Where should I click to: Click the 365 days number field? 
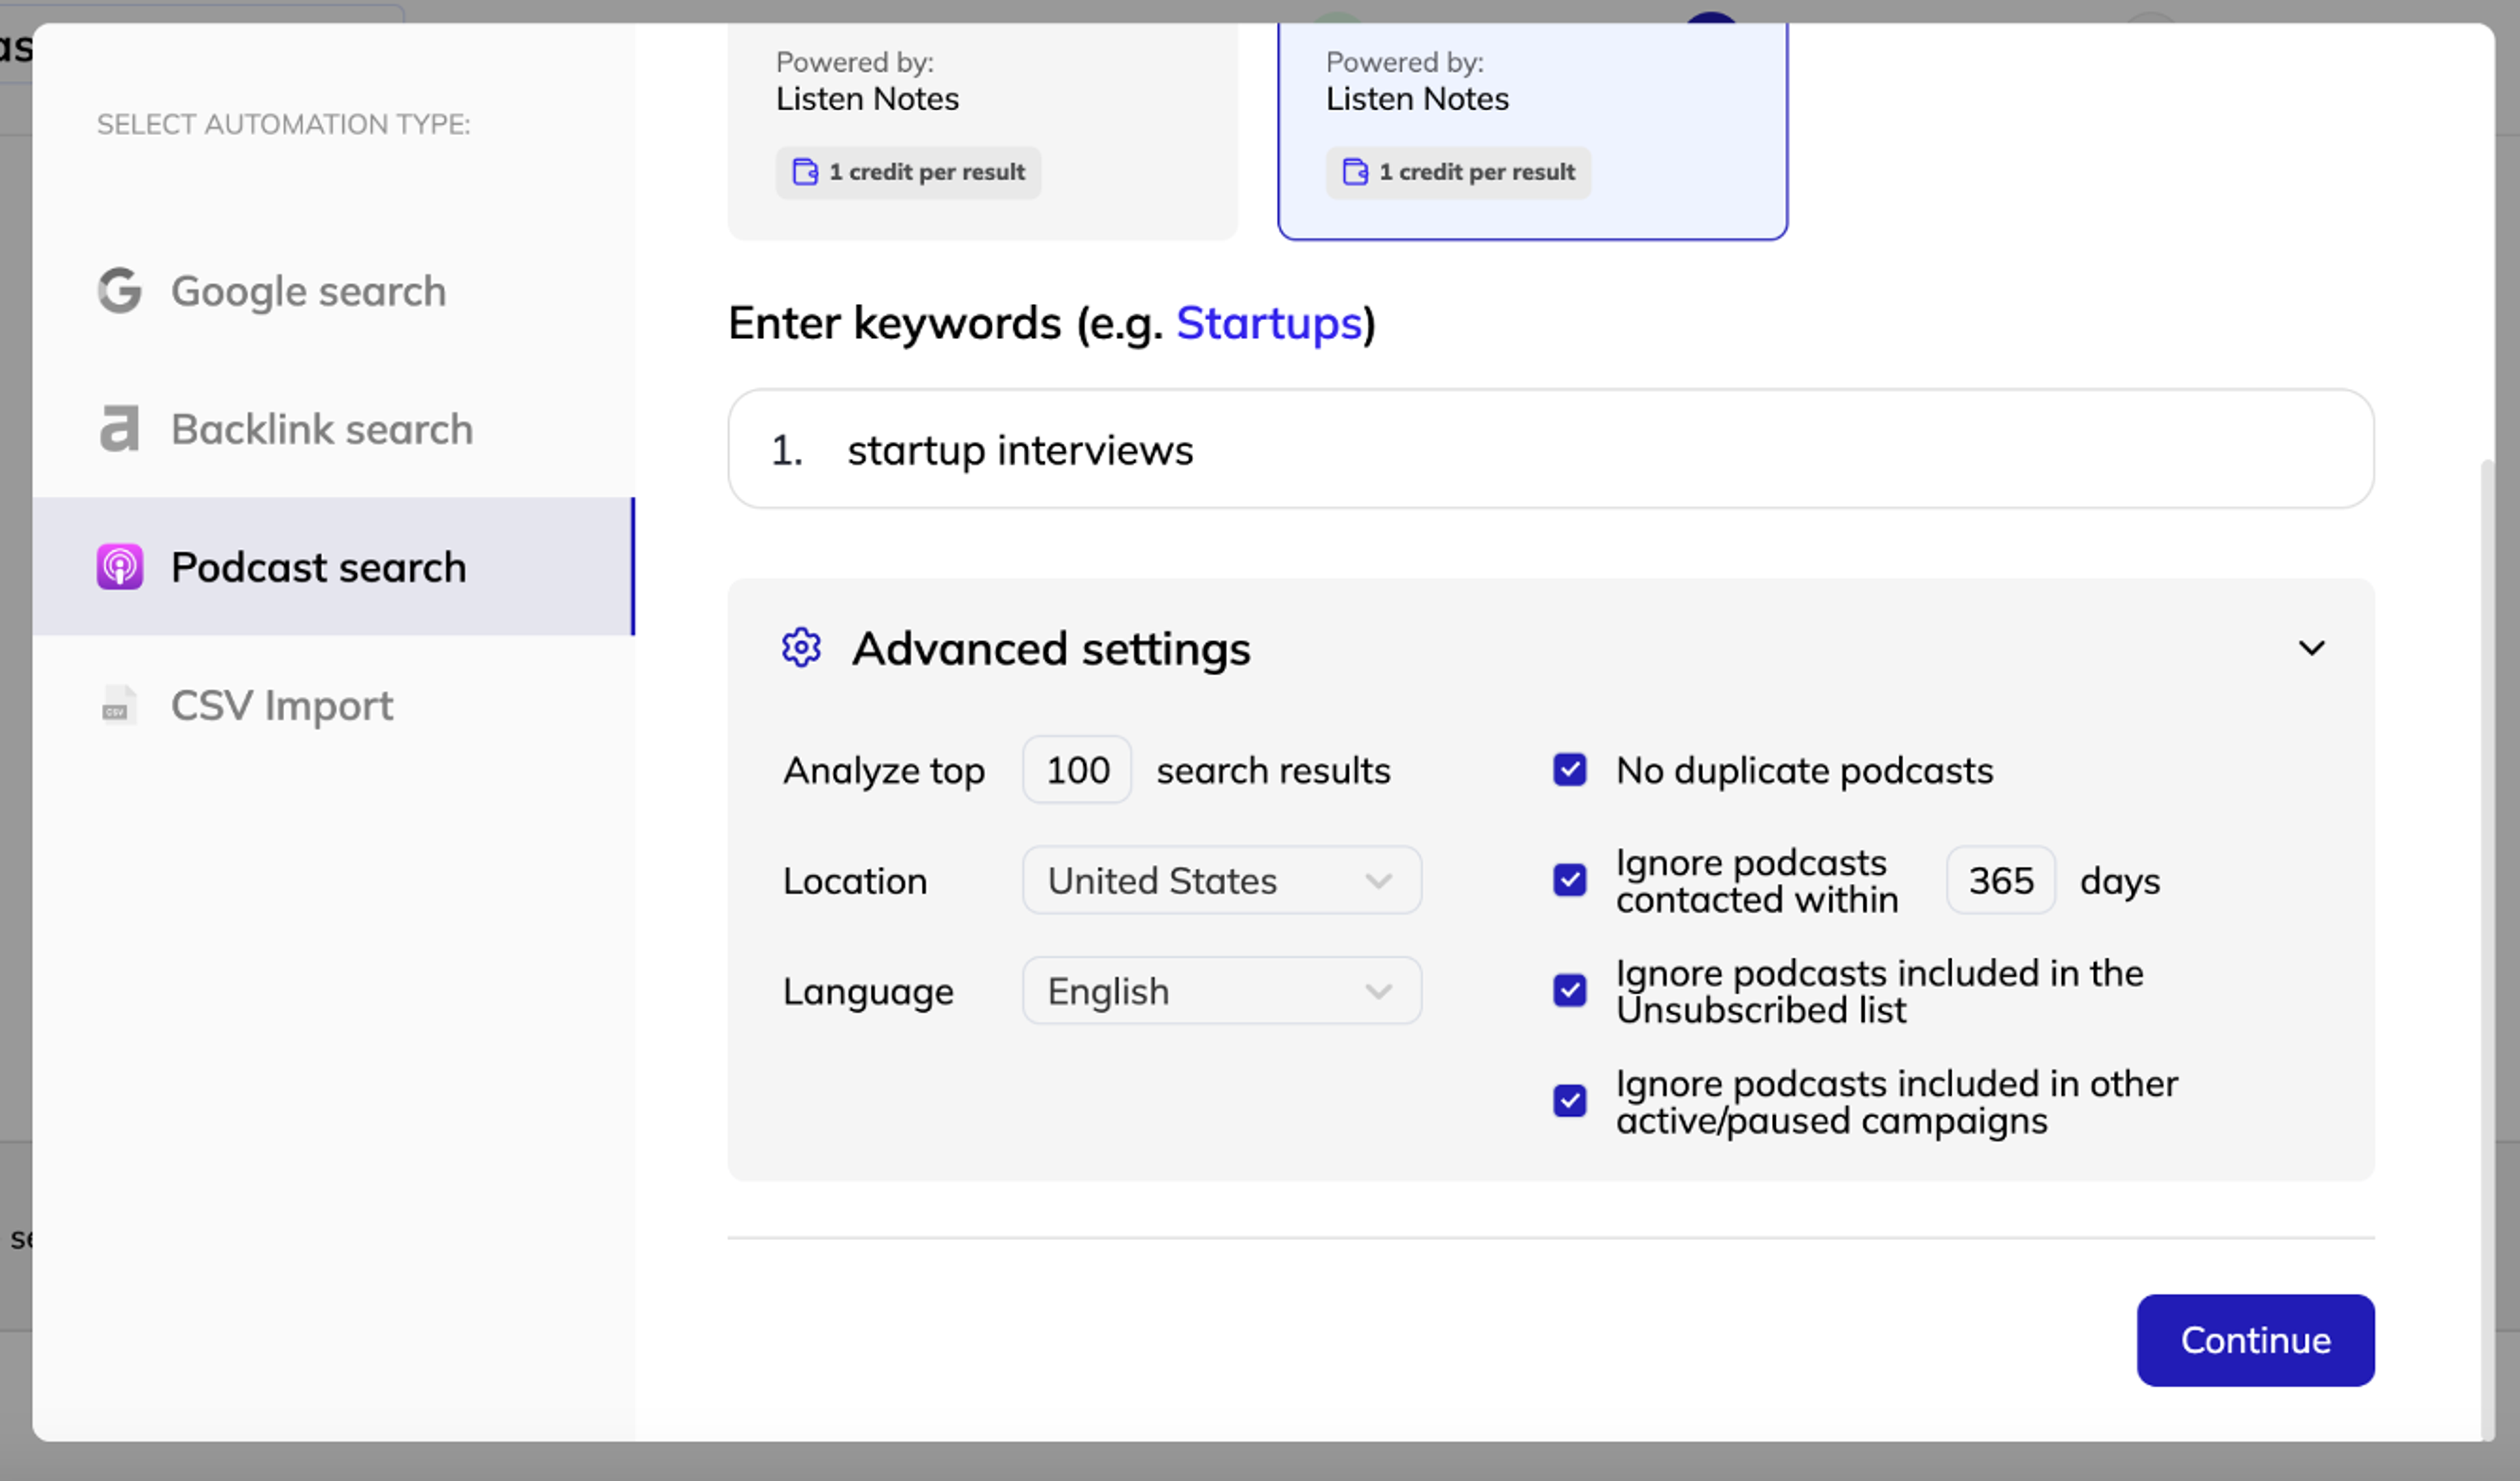[x=2000, y=880]
